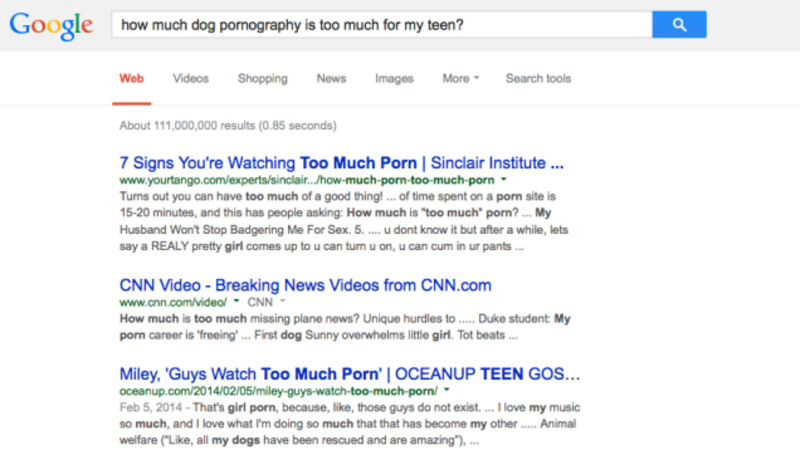
Task: Go to the News tab
Action: 331,79
